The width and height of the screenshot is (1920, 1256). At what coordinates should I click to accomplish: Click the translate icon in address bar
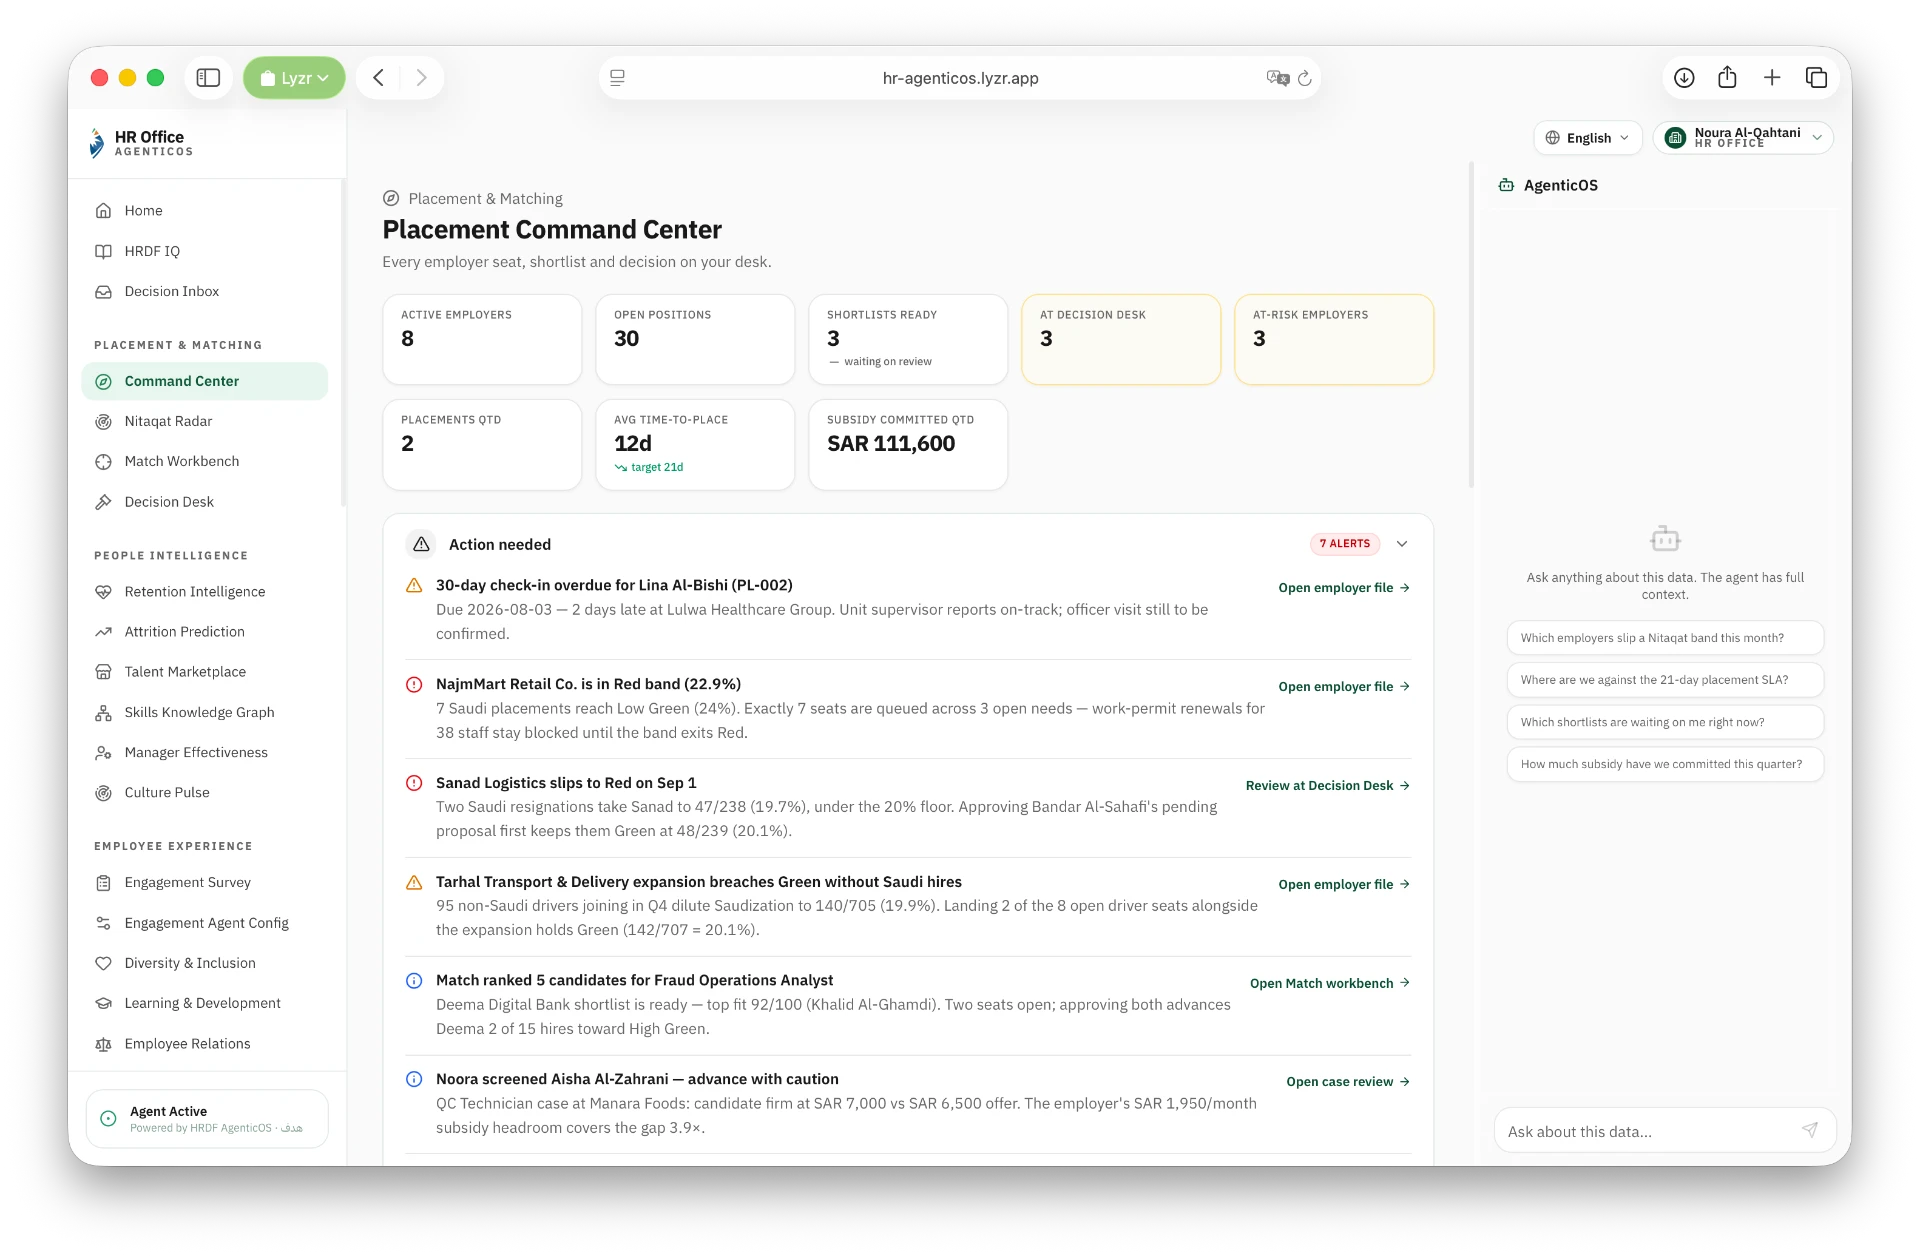[1277, 78]
